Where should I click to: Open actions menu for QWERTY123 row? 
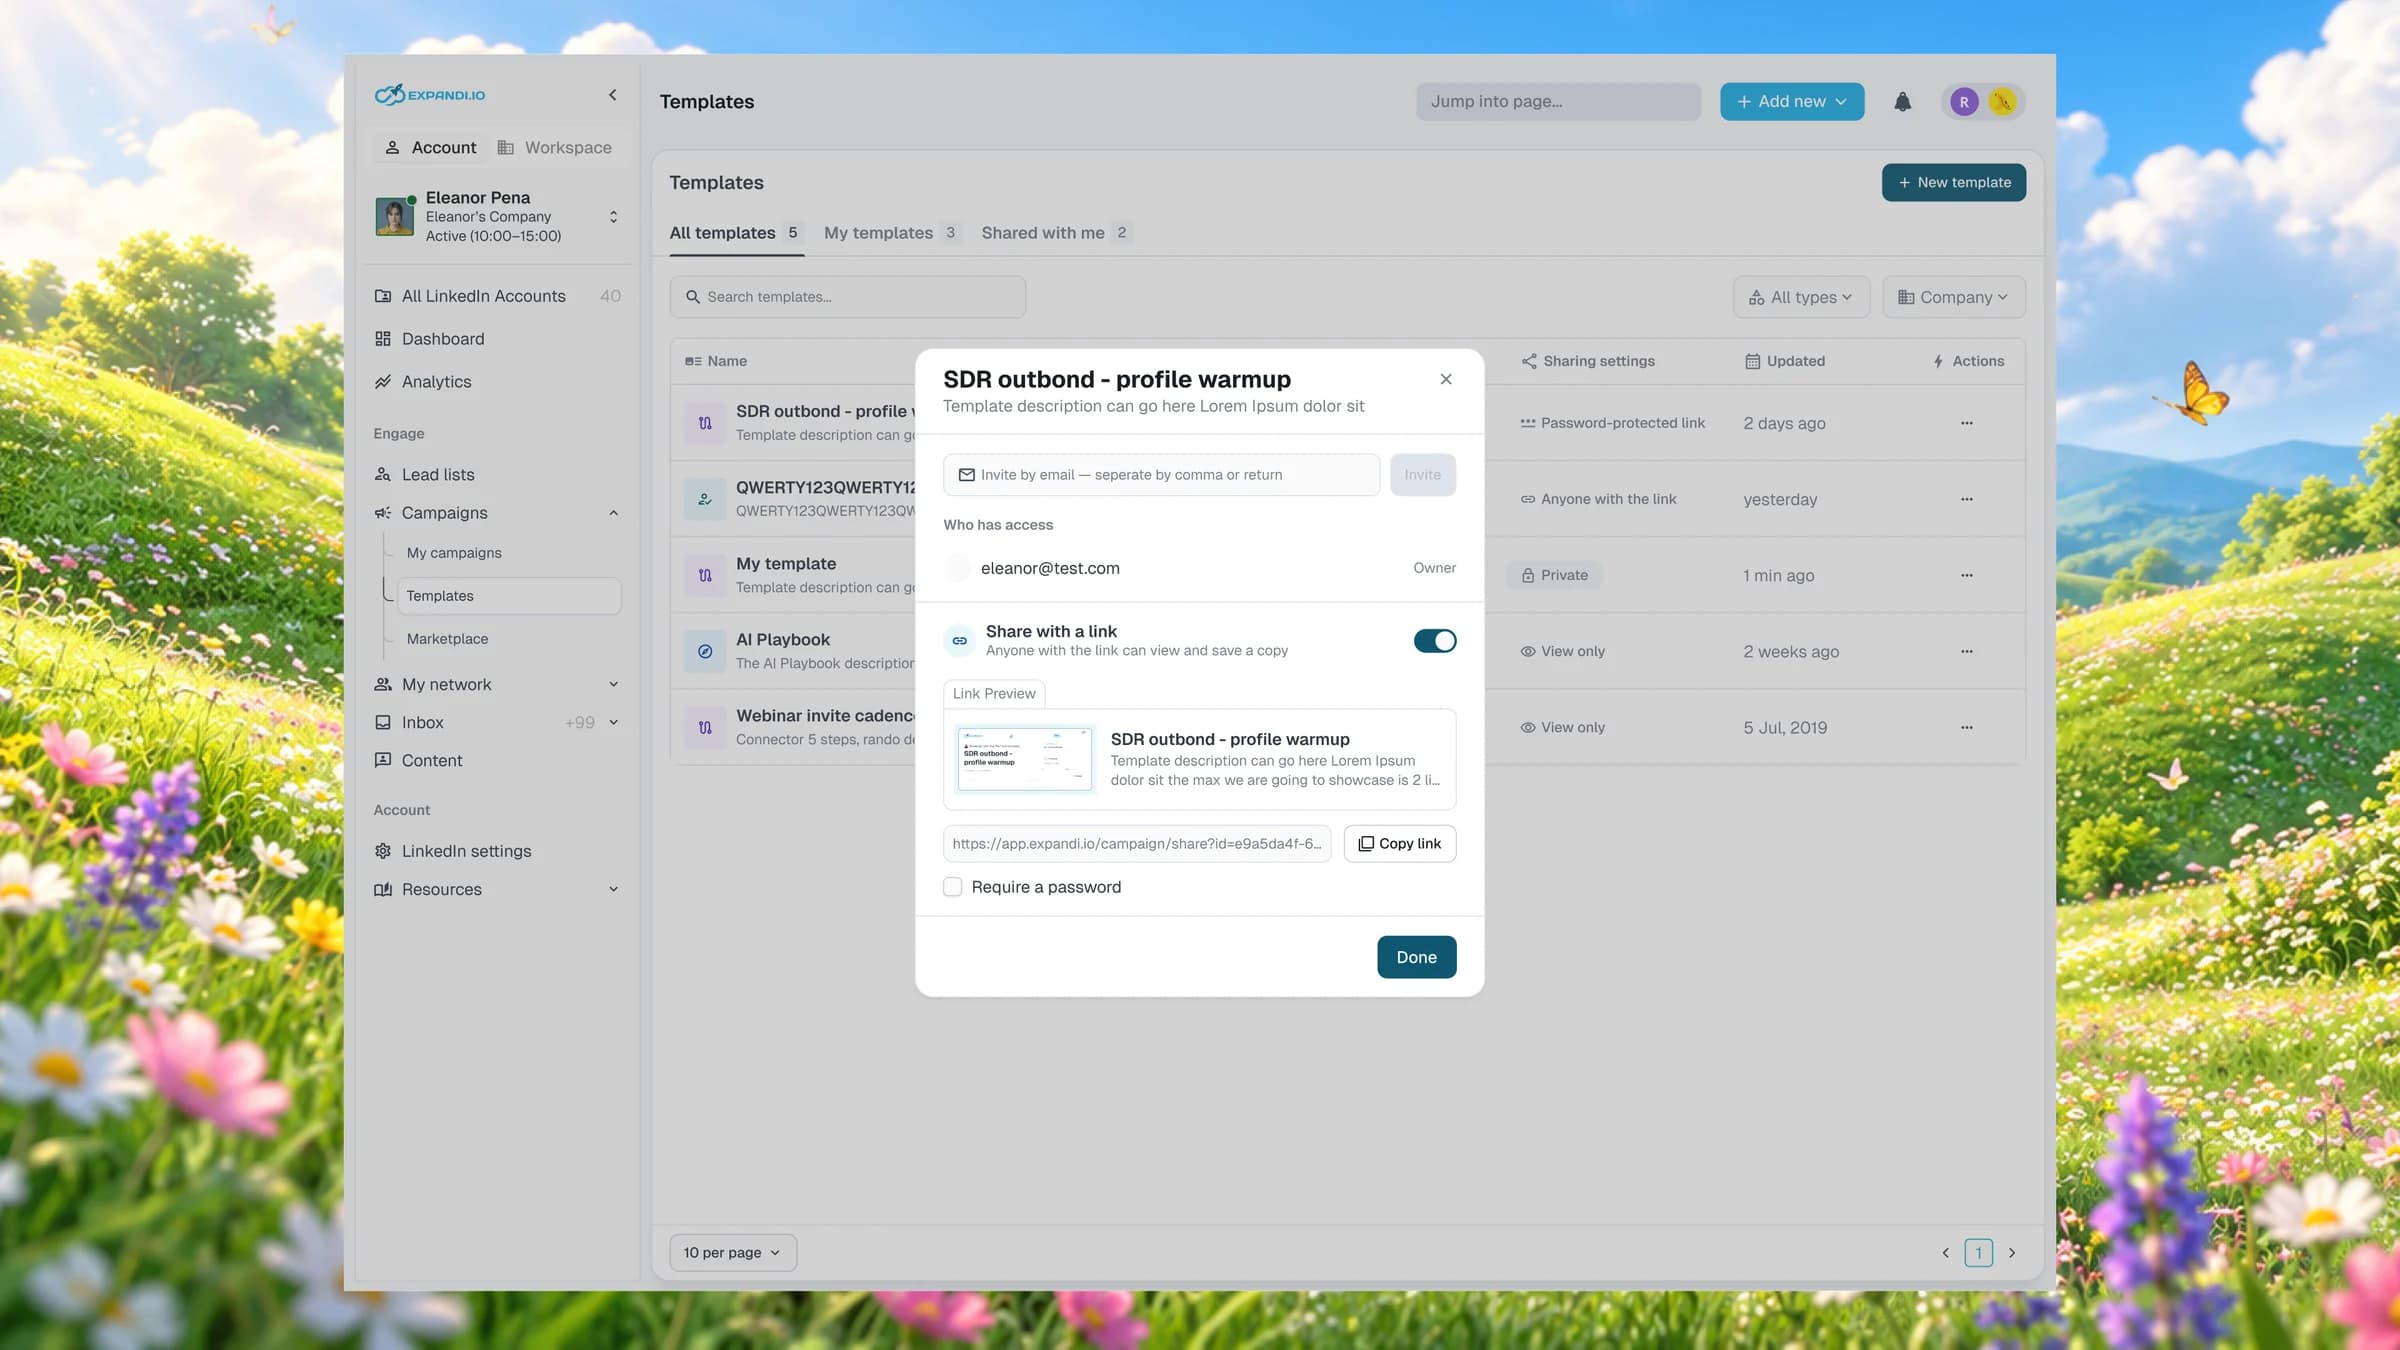(1967, 499)
